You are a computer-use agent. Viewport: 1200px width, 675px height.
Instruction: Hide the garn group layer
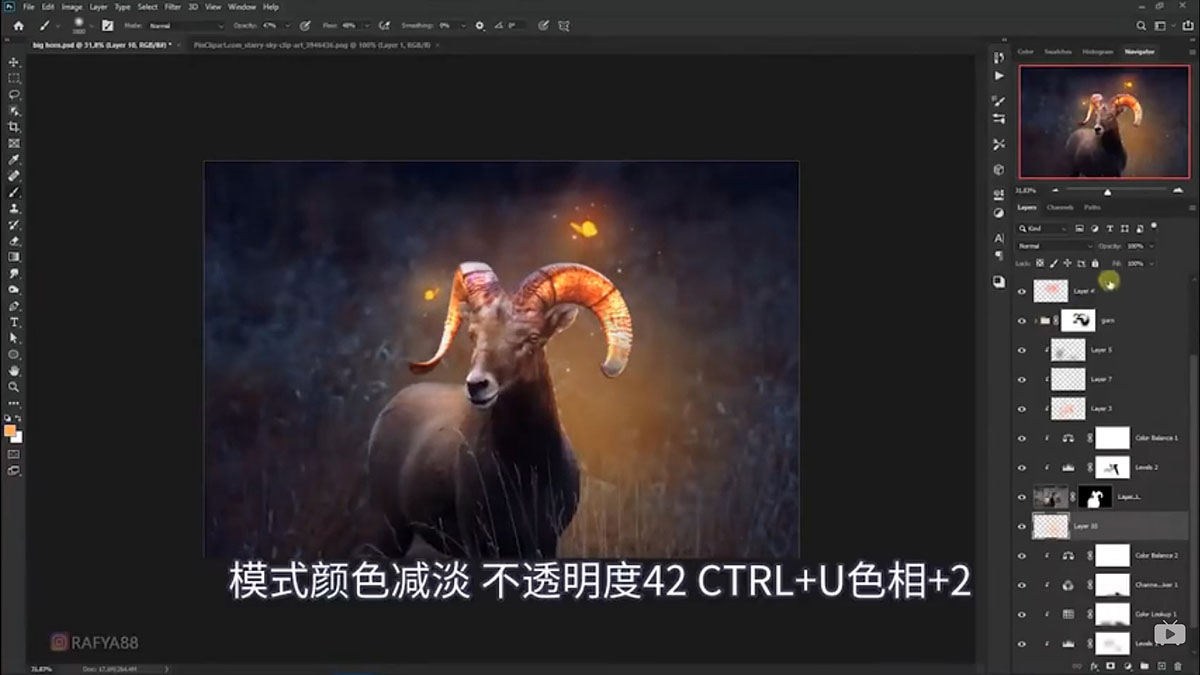tap(1022, 321)
